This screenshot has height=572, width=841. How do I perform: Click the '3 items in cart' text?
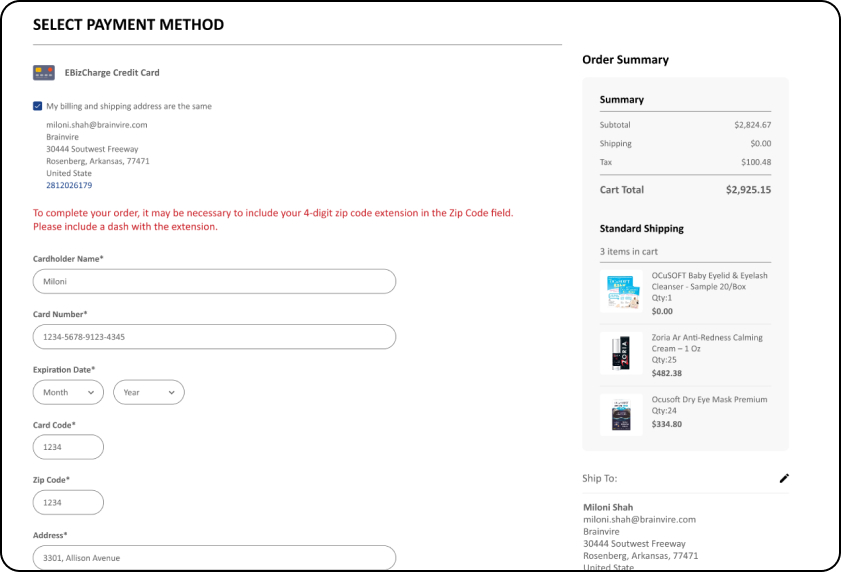tap(629, 251)
